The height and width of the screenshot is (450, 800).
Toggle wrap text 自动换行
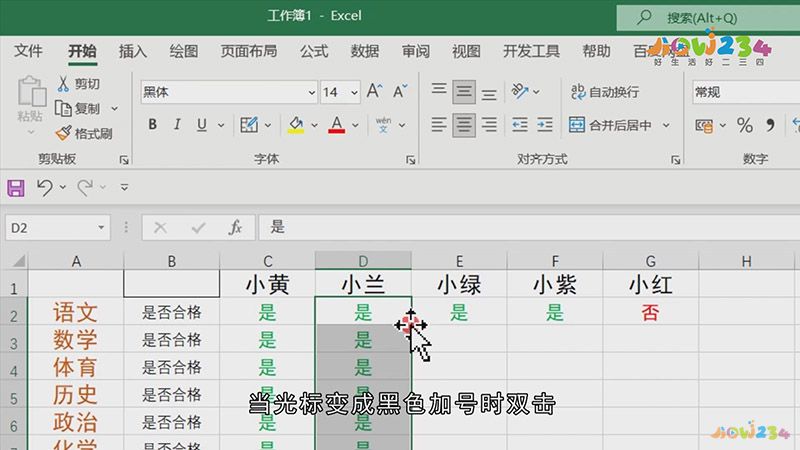pos(605,92)
